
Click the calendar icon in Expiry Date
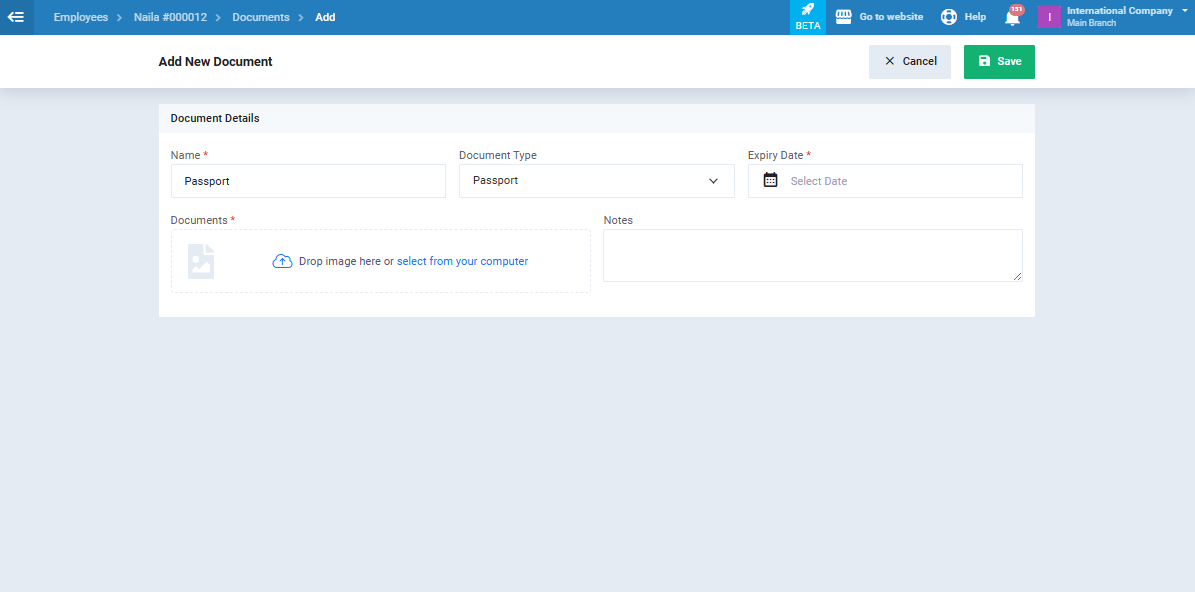(770, 181)
